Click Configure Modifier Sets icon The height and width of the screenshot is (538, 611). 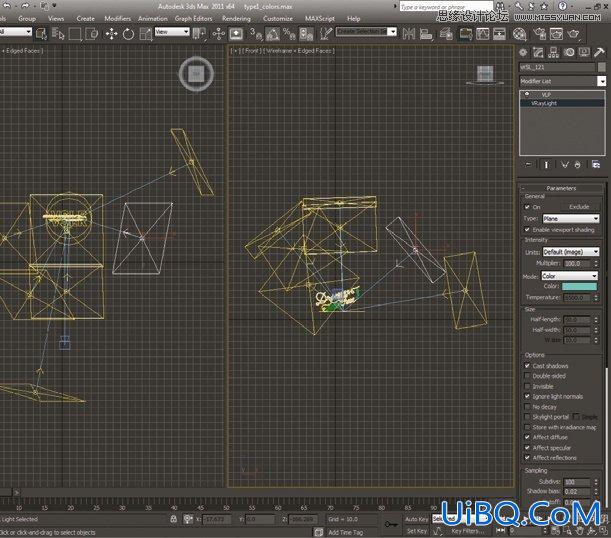point(596,165)
